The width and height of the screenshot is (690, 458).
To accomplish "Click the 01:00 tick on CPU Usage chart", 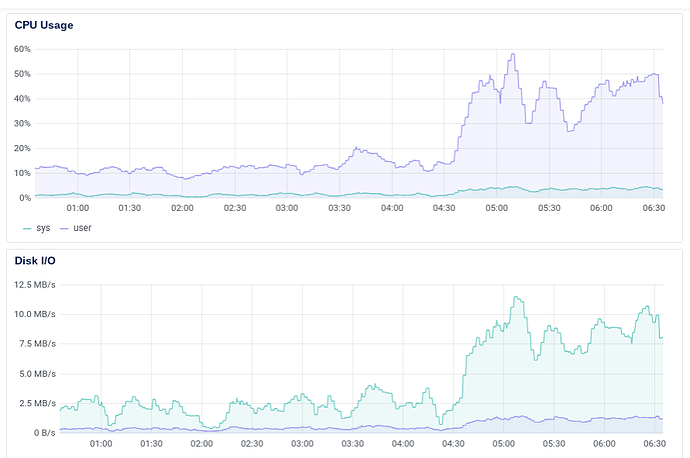I will [78, 208].
